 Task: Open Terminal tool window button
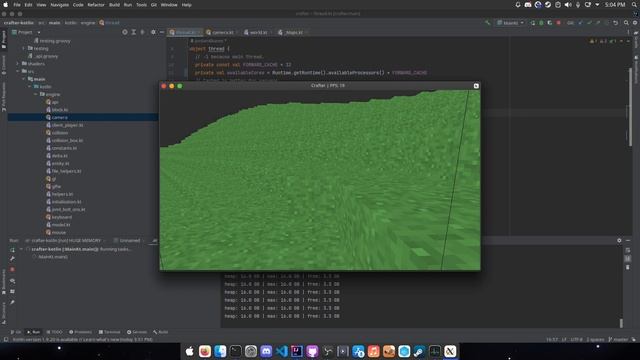click(109, 332)
